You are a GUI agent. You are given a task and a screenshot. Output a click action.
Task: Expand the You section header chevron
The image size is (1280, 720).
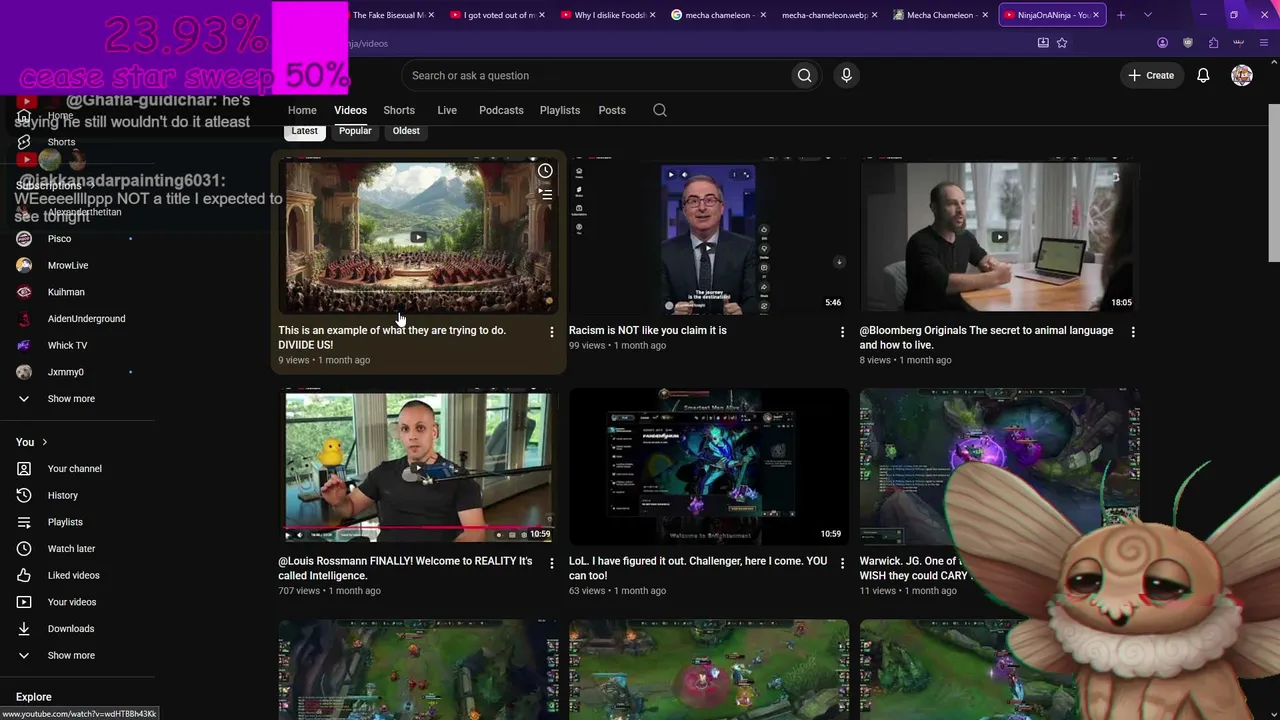[x=44, y=442]
